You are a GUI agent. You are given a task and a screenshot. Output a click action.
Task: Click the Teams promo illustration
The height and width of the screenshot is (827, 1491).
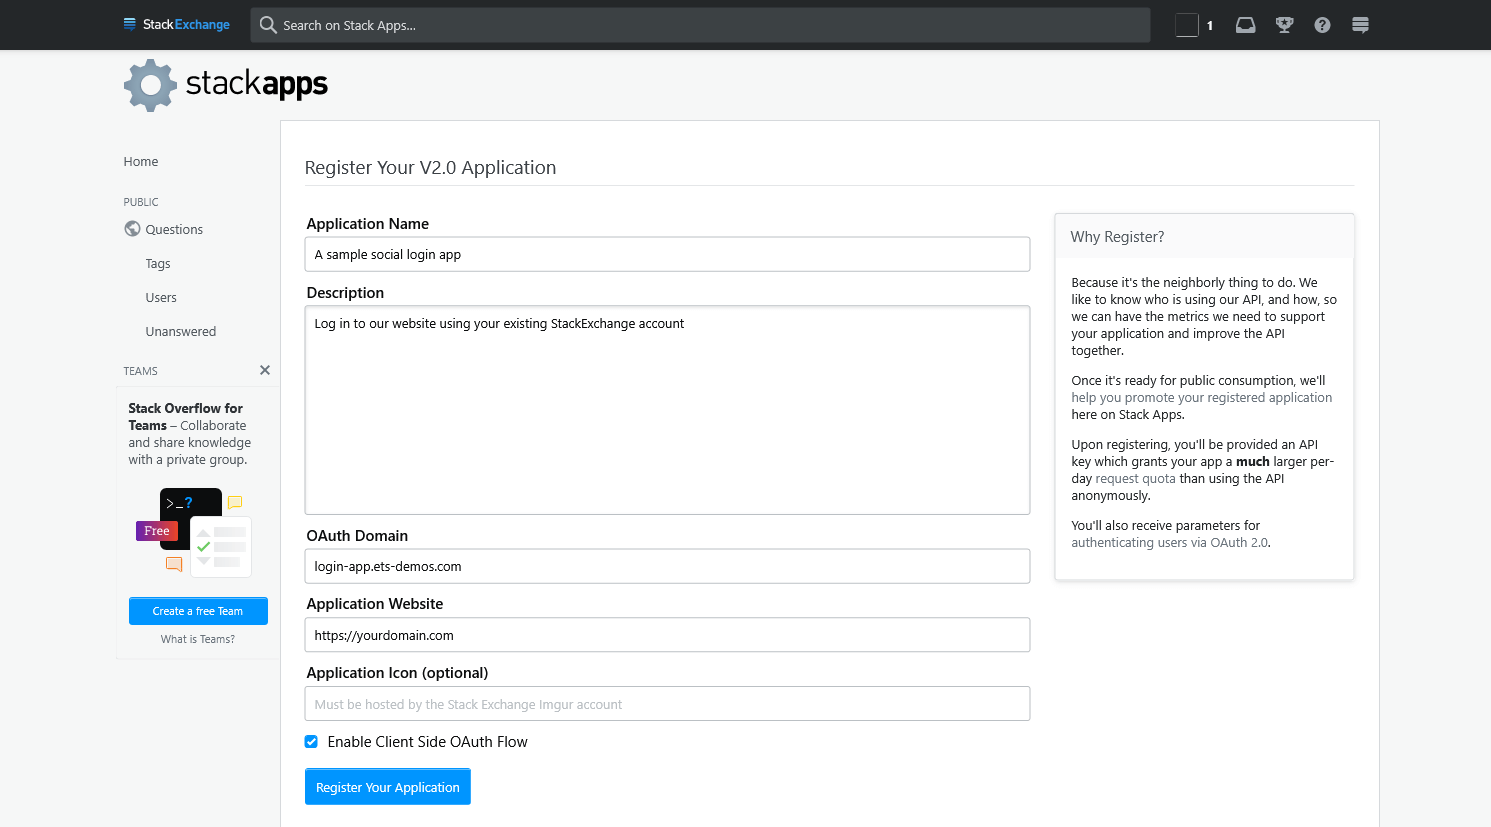click(195, 532)
